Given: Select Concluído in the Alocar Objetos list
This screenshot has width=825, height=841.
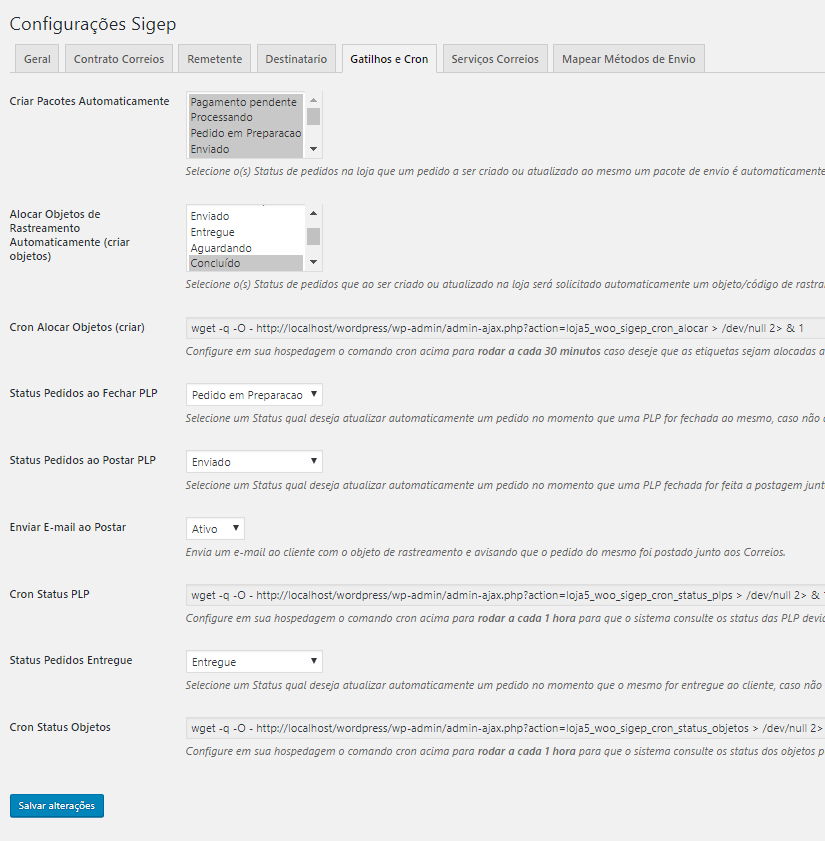Looking at the screenshot, I should click(244, 263).
